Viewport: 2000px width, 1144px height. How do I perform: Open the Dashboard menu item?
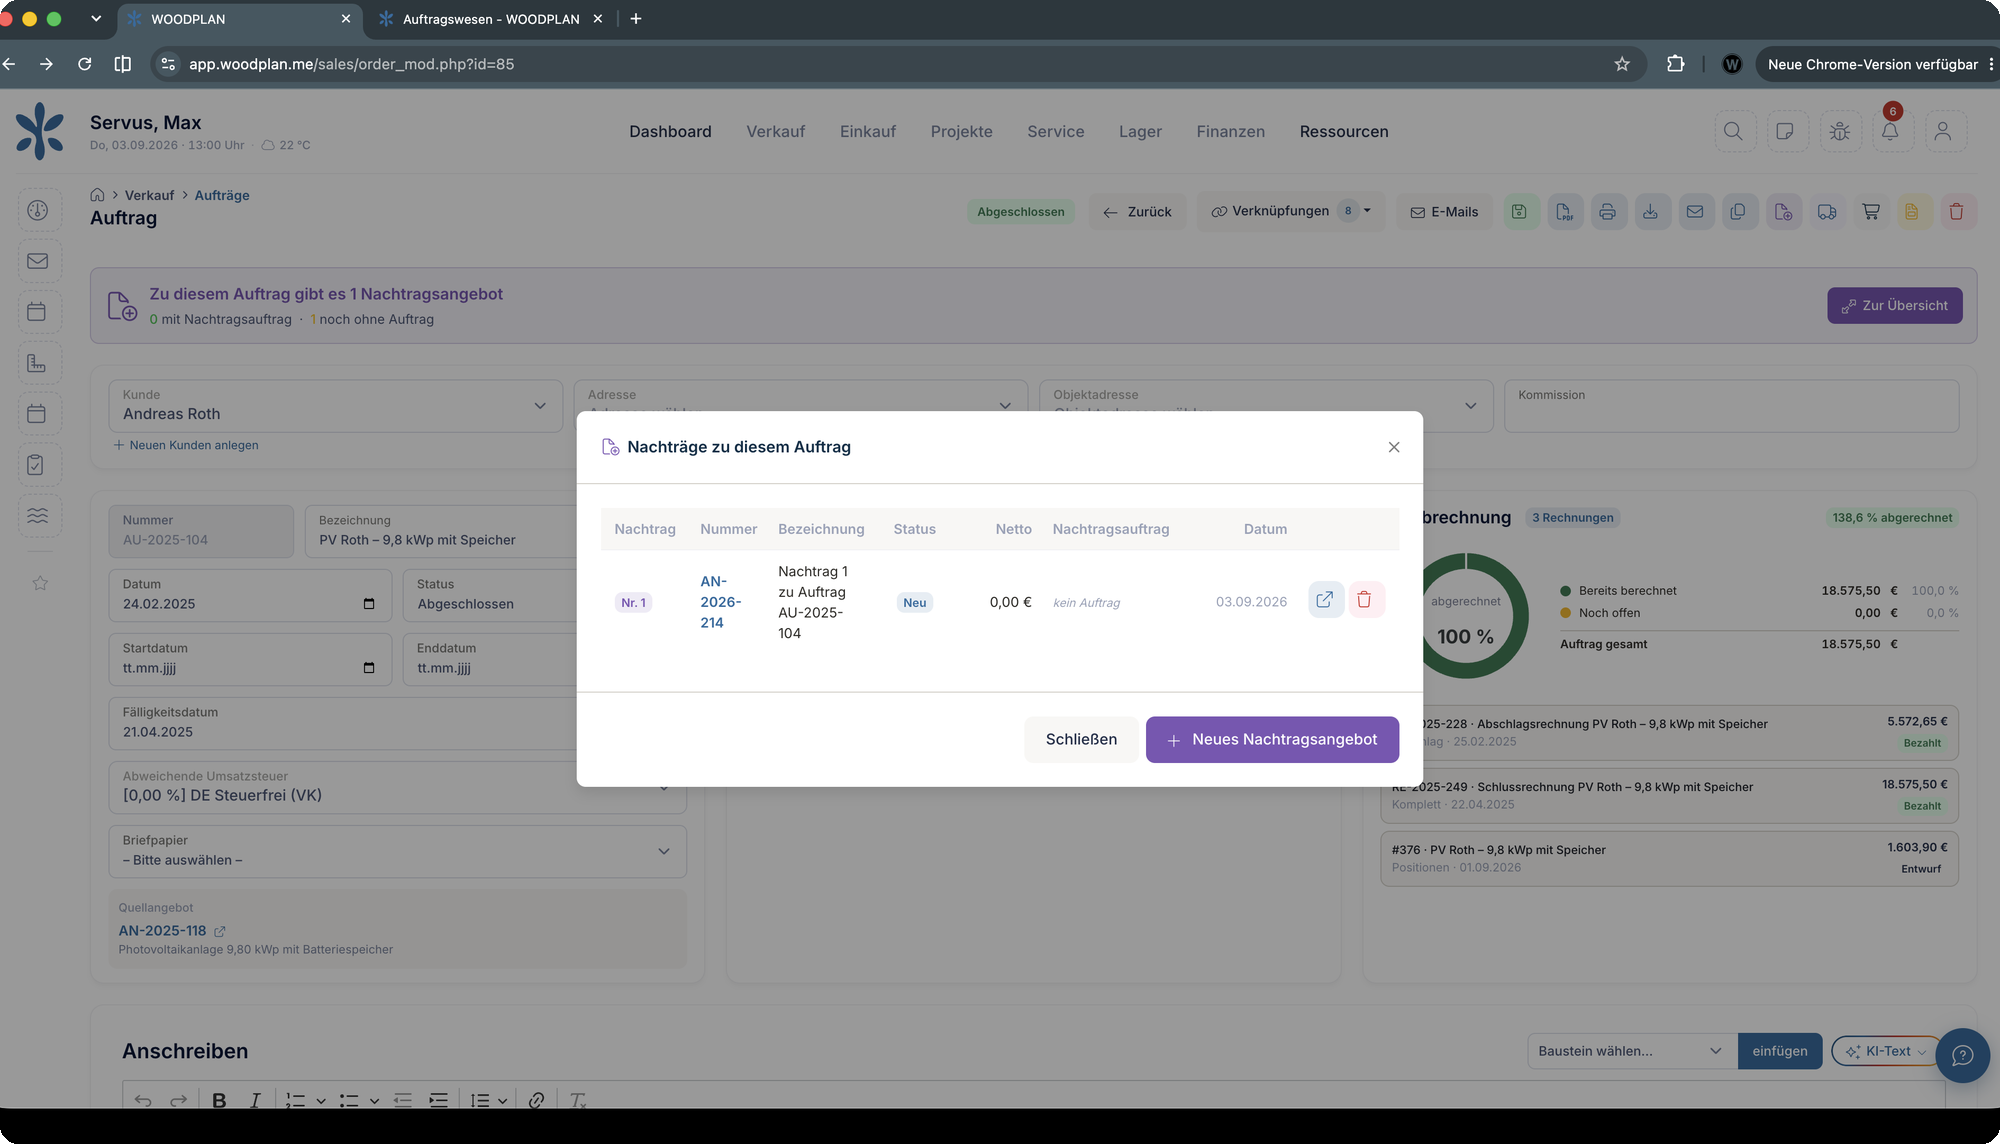point(670,131)
